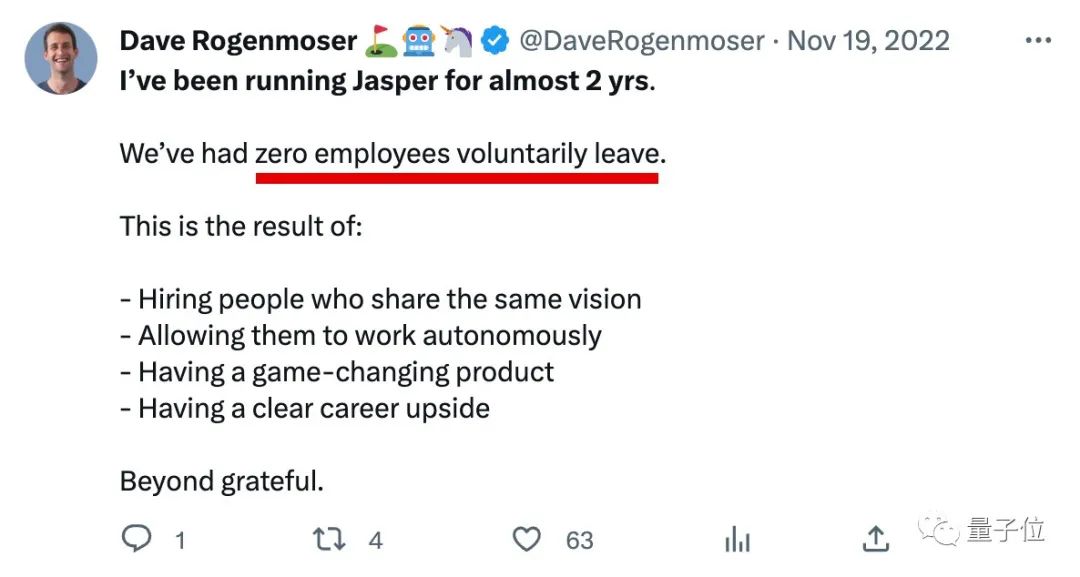Like the tweet with heart icon

tap(527, 539)
